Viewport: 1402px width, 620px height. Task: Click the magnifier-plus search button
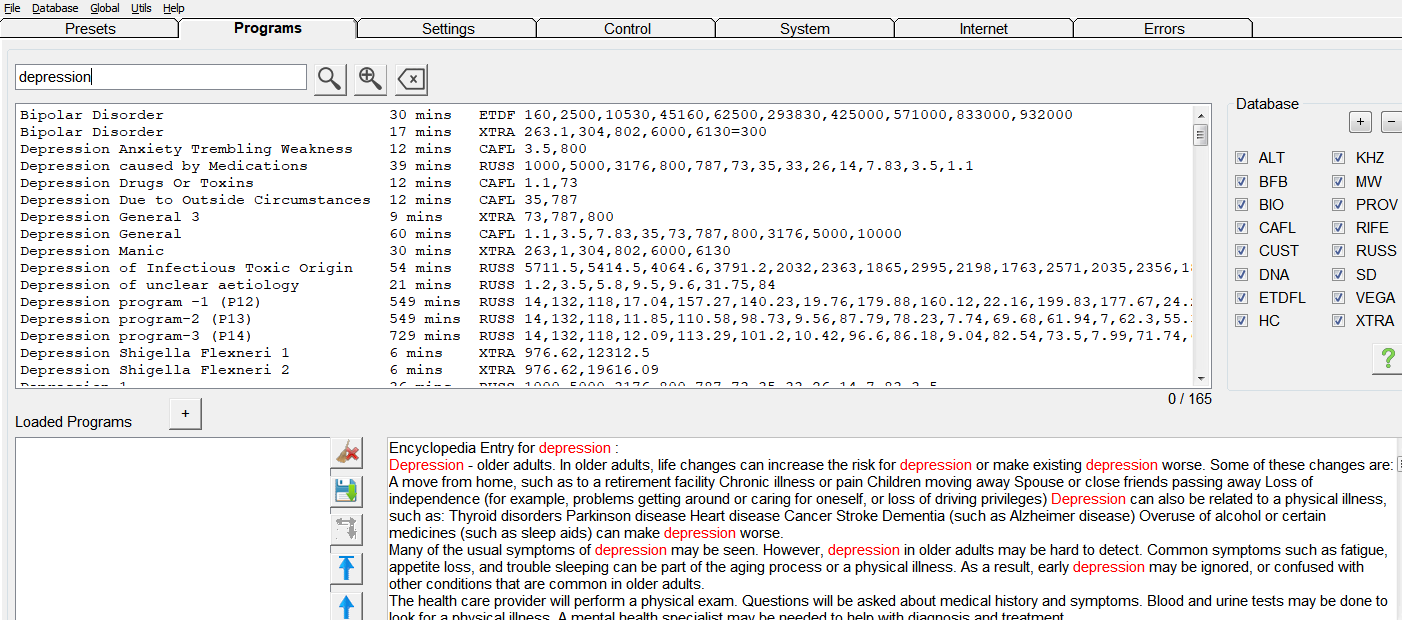(370, 79)
